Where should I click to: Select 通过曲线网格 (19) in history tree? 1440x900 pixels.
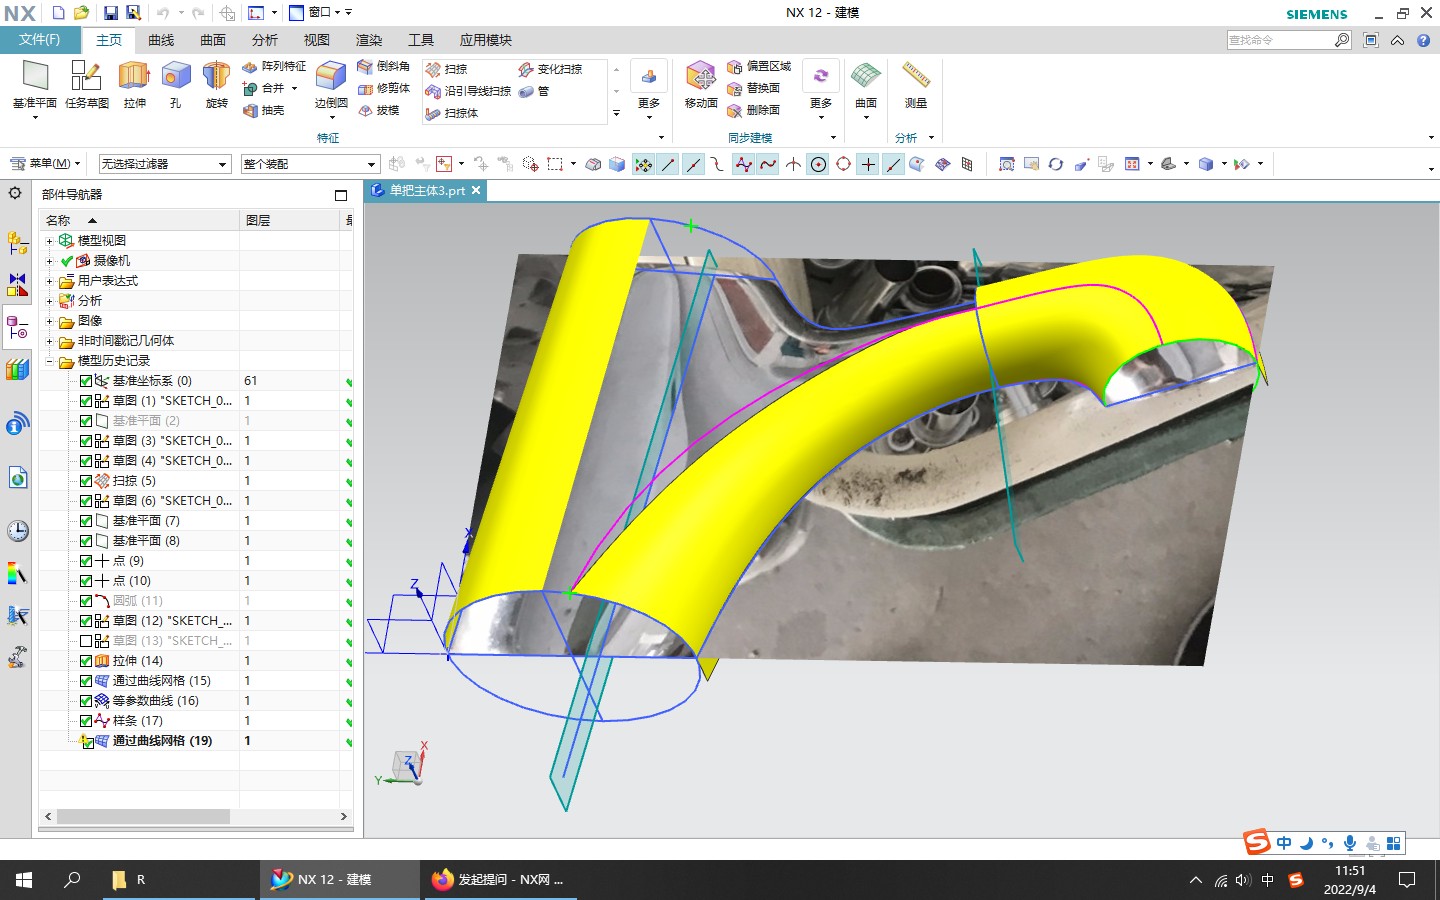click(x=162, y=741)
